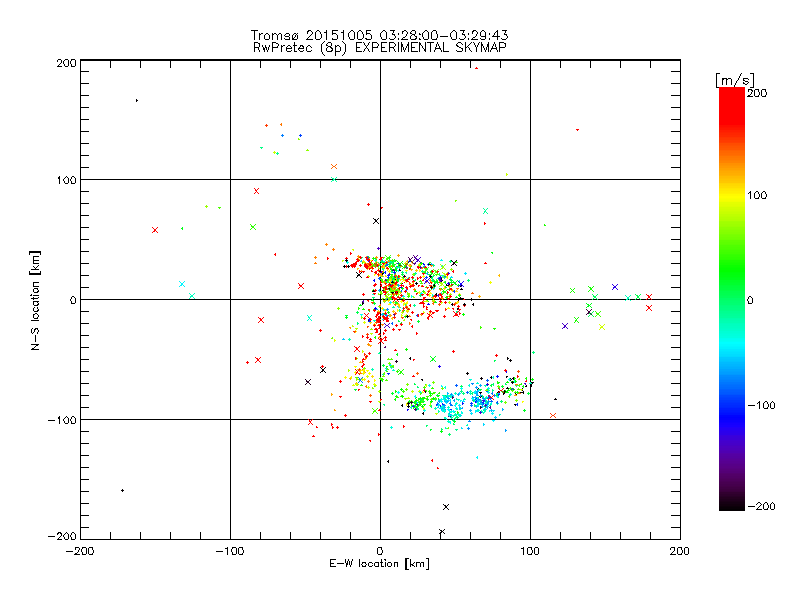
Task: Click the y-axis tick label "100"
Action: pos(66,181)
